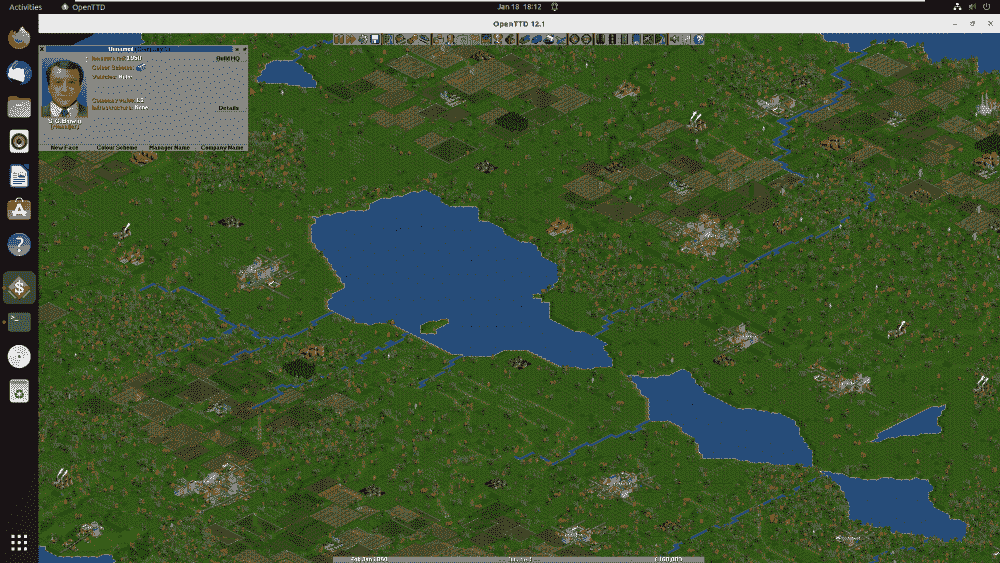Viewport: 1000px width, 563px height.
Task: Open Ubuntu Activities overview
Action: [26, 7]
